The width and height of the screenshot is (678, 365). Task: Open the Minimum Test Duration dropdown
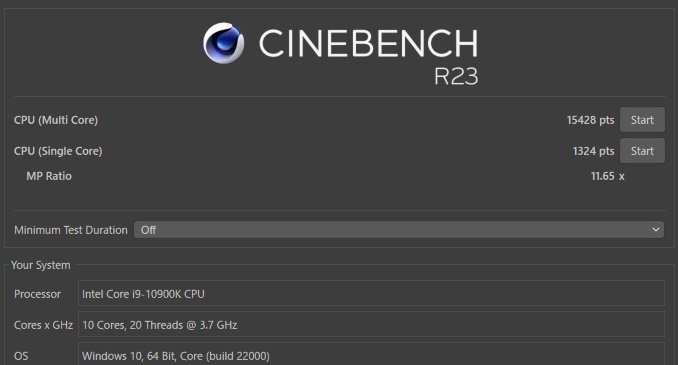(x=399, y=230)
